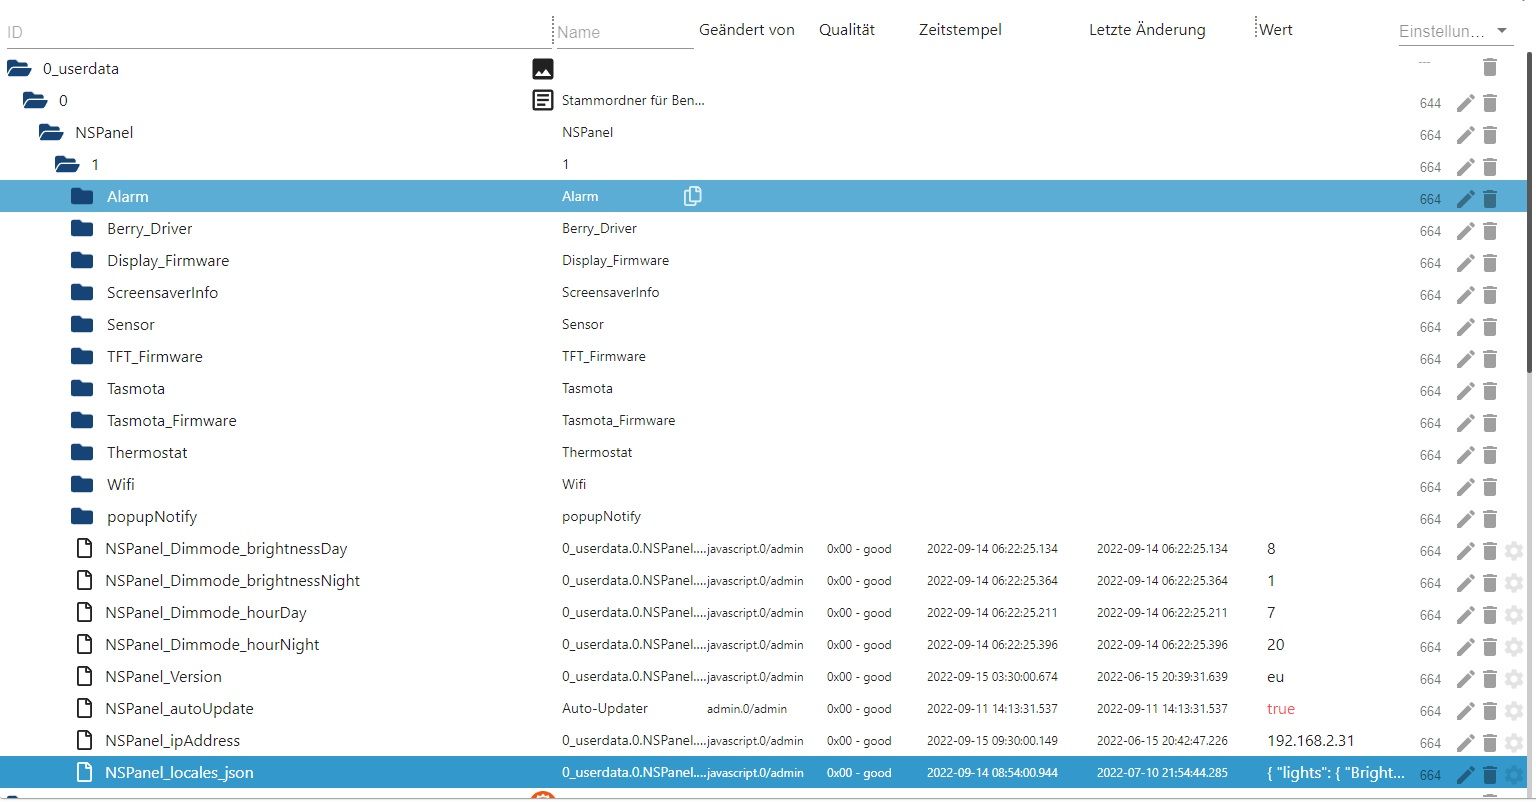Screen dimensions: 1536x802
Task: Expand the Berry_Driver folder
Action: pyautogui.click(x=82, y=228)
